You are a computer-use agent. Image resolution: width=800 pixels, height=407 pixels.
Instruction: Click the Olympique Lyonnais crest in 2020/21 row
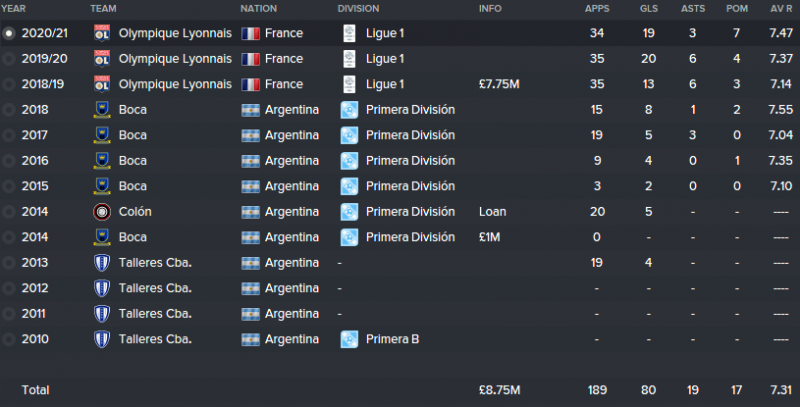coord(102,33)
